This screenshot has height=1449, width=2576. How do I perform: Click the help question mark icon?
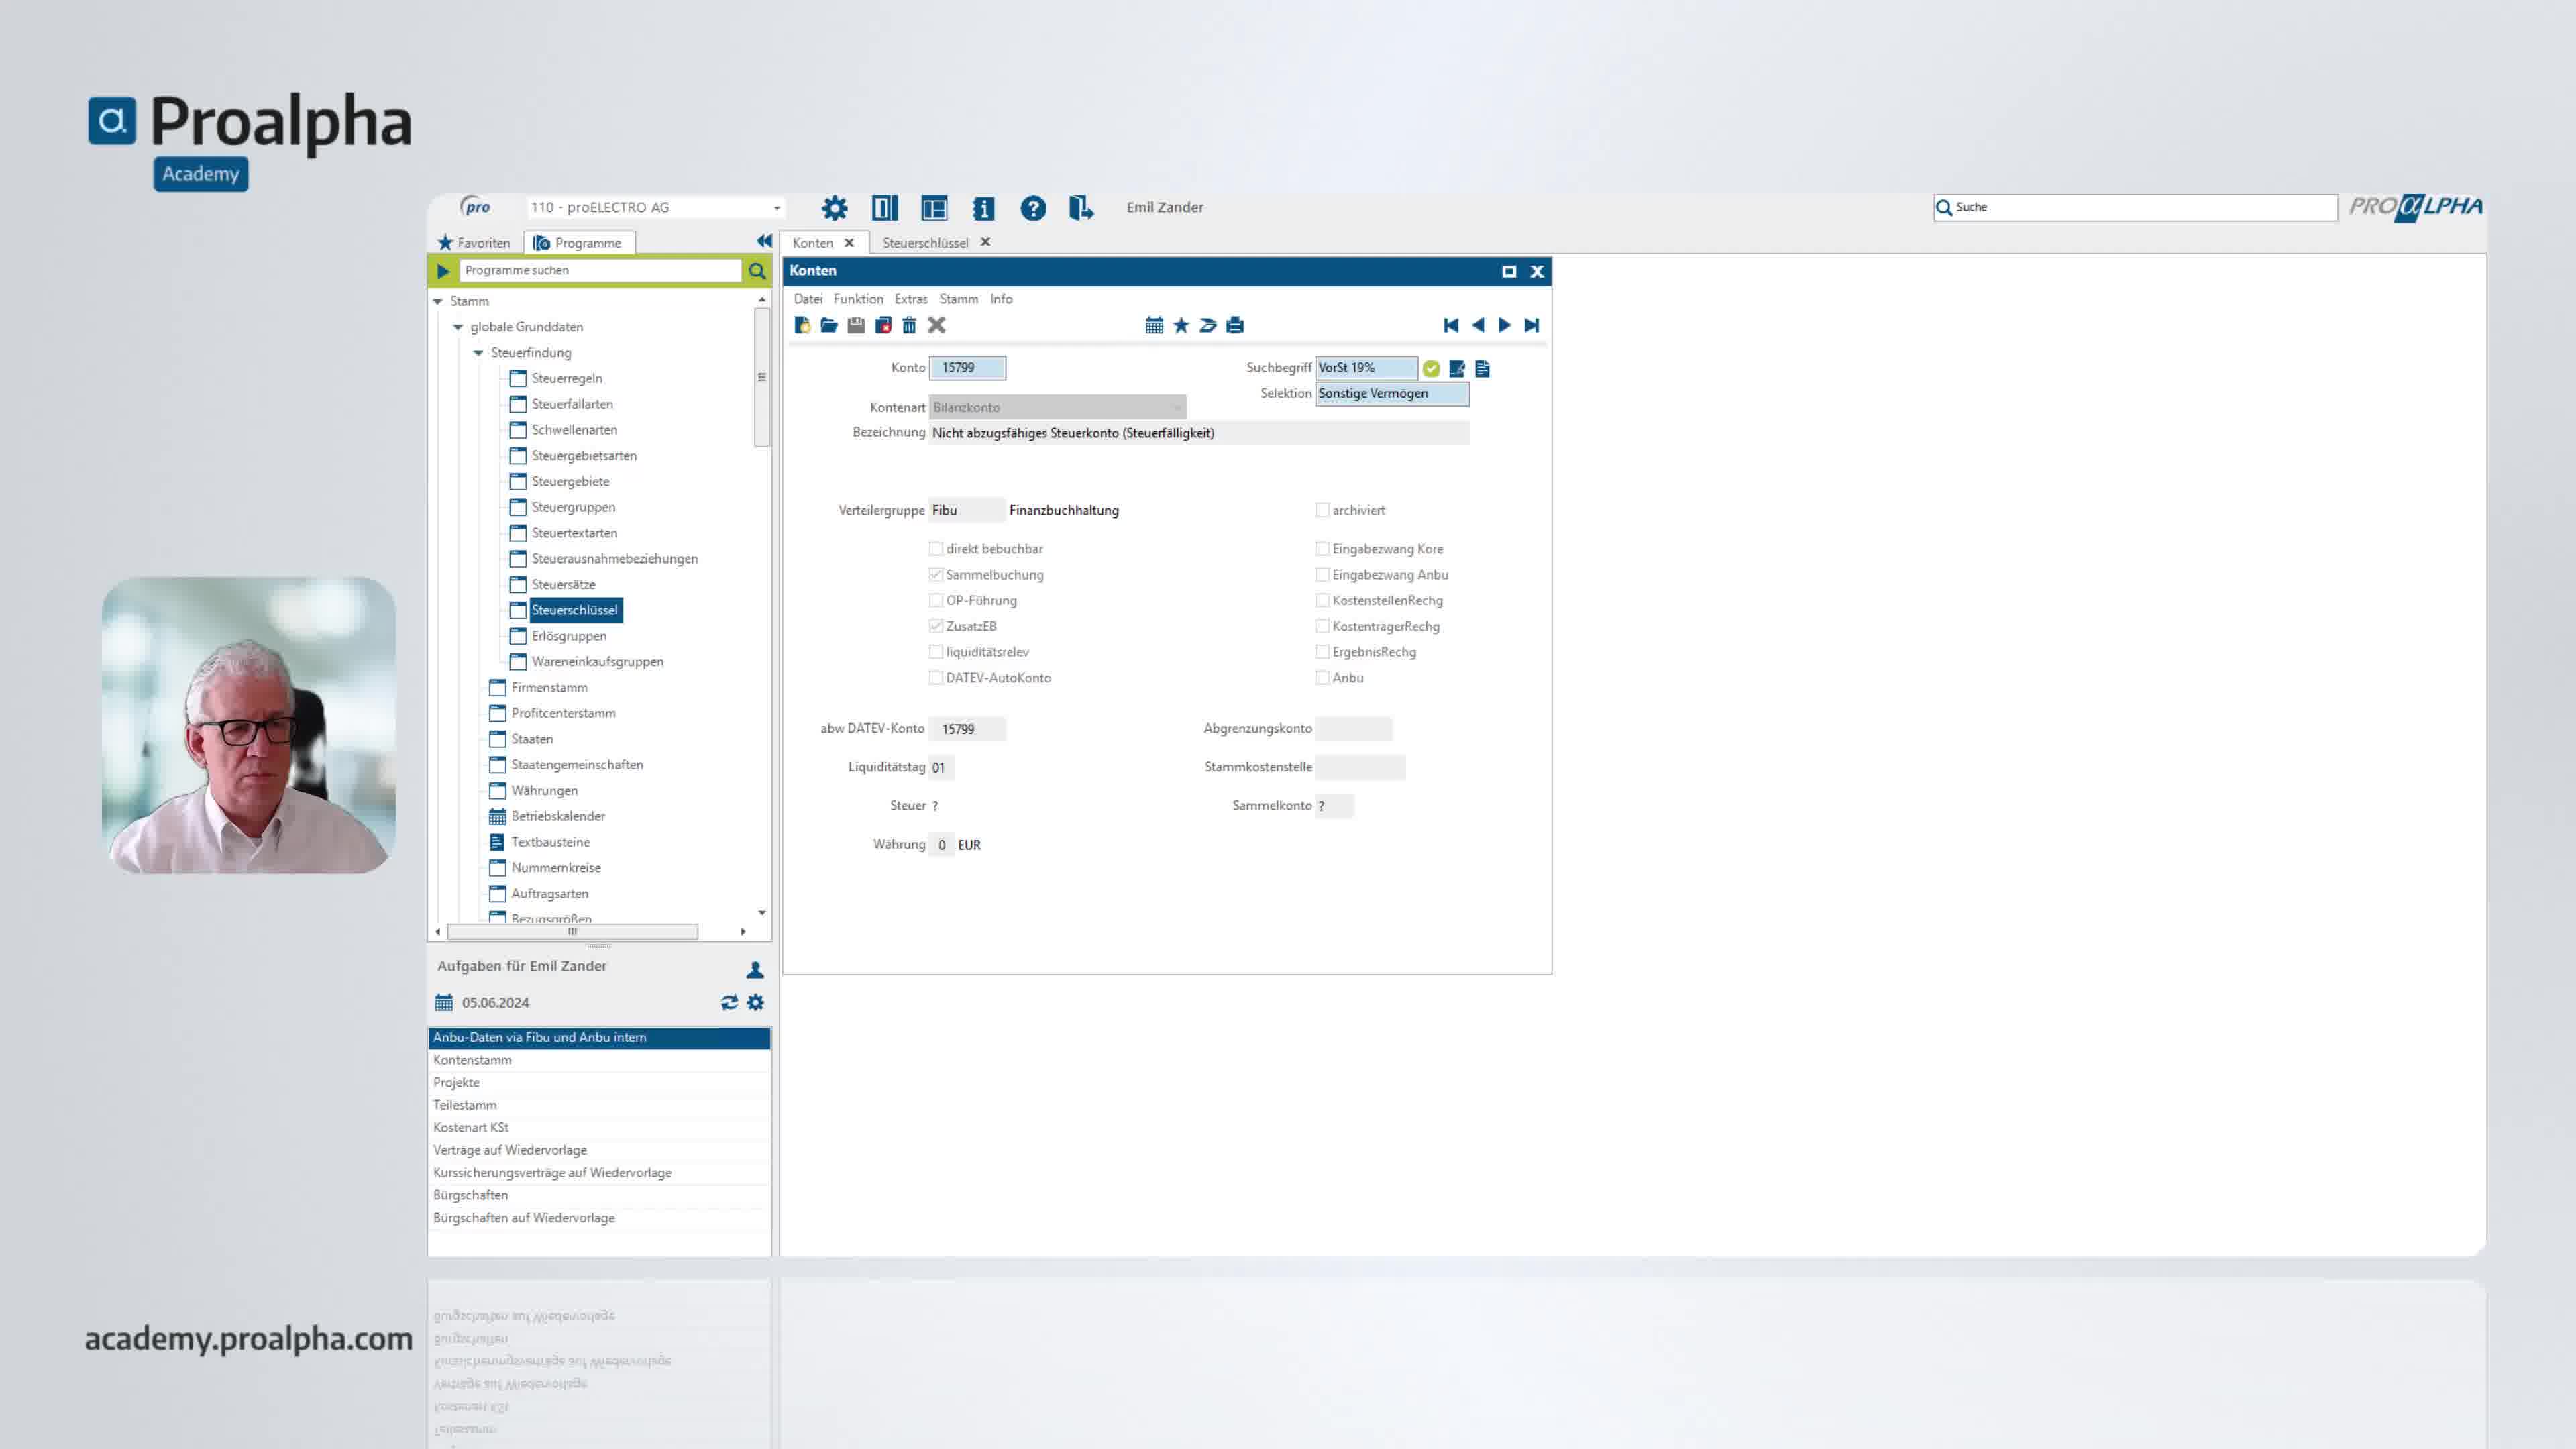pos(1033,208)
